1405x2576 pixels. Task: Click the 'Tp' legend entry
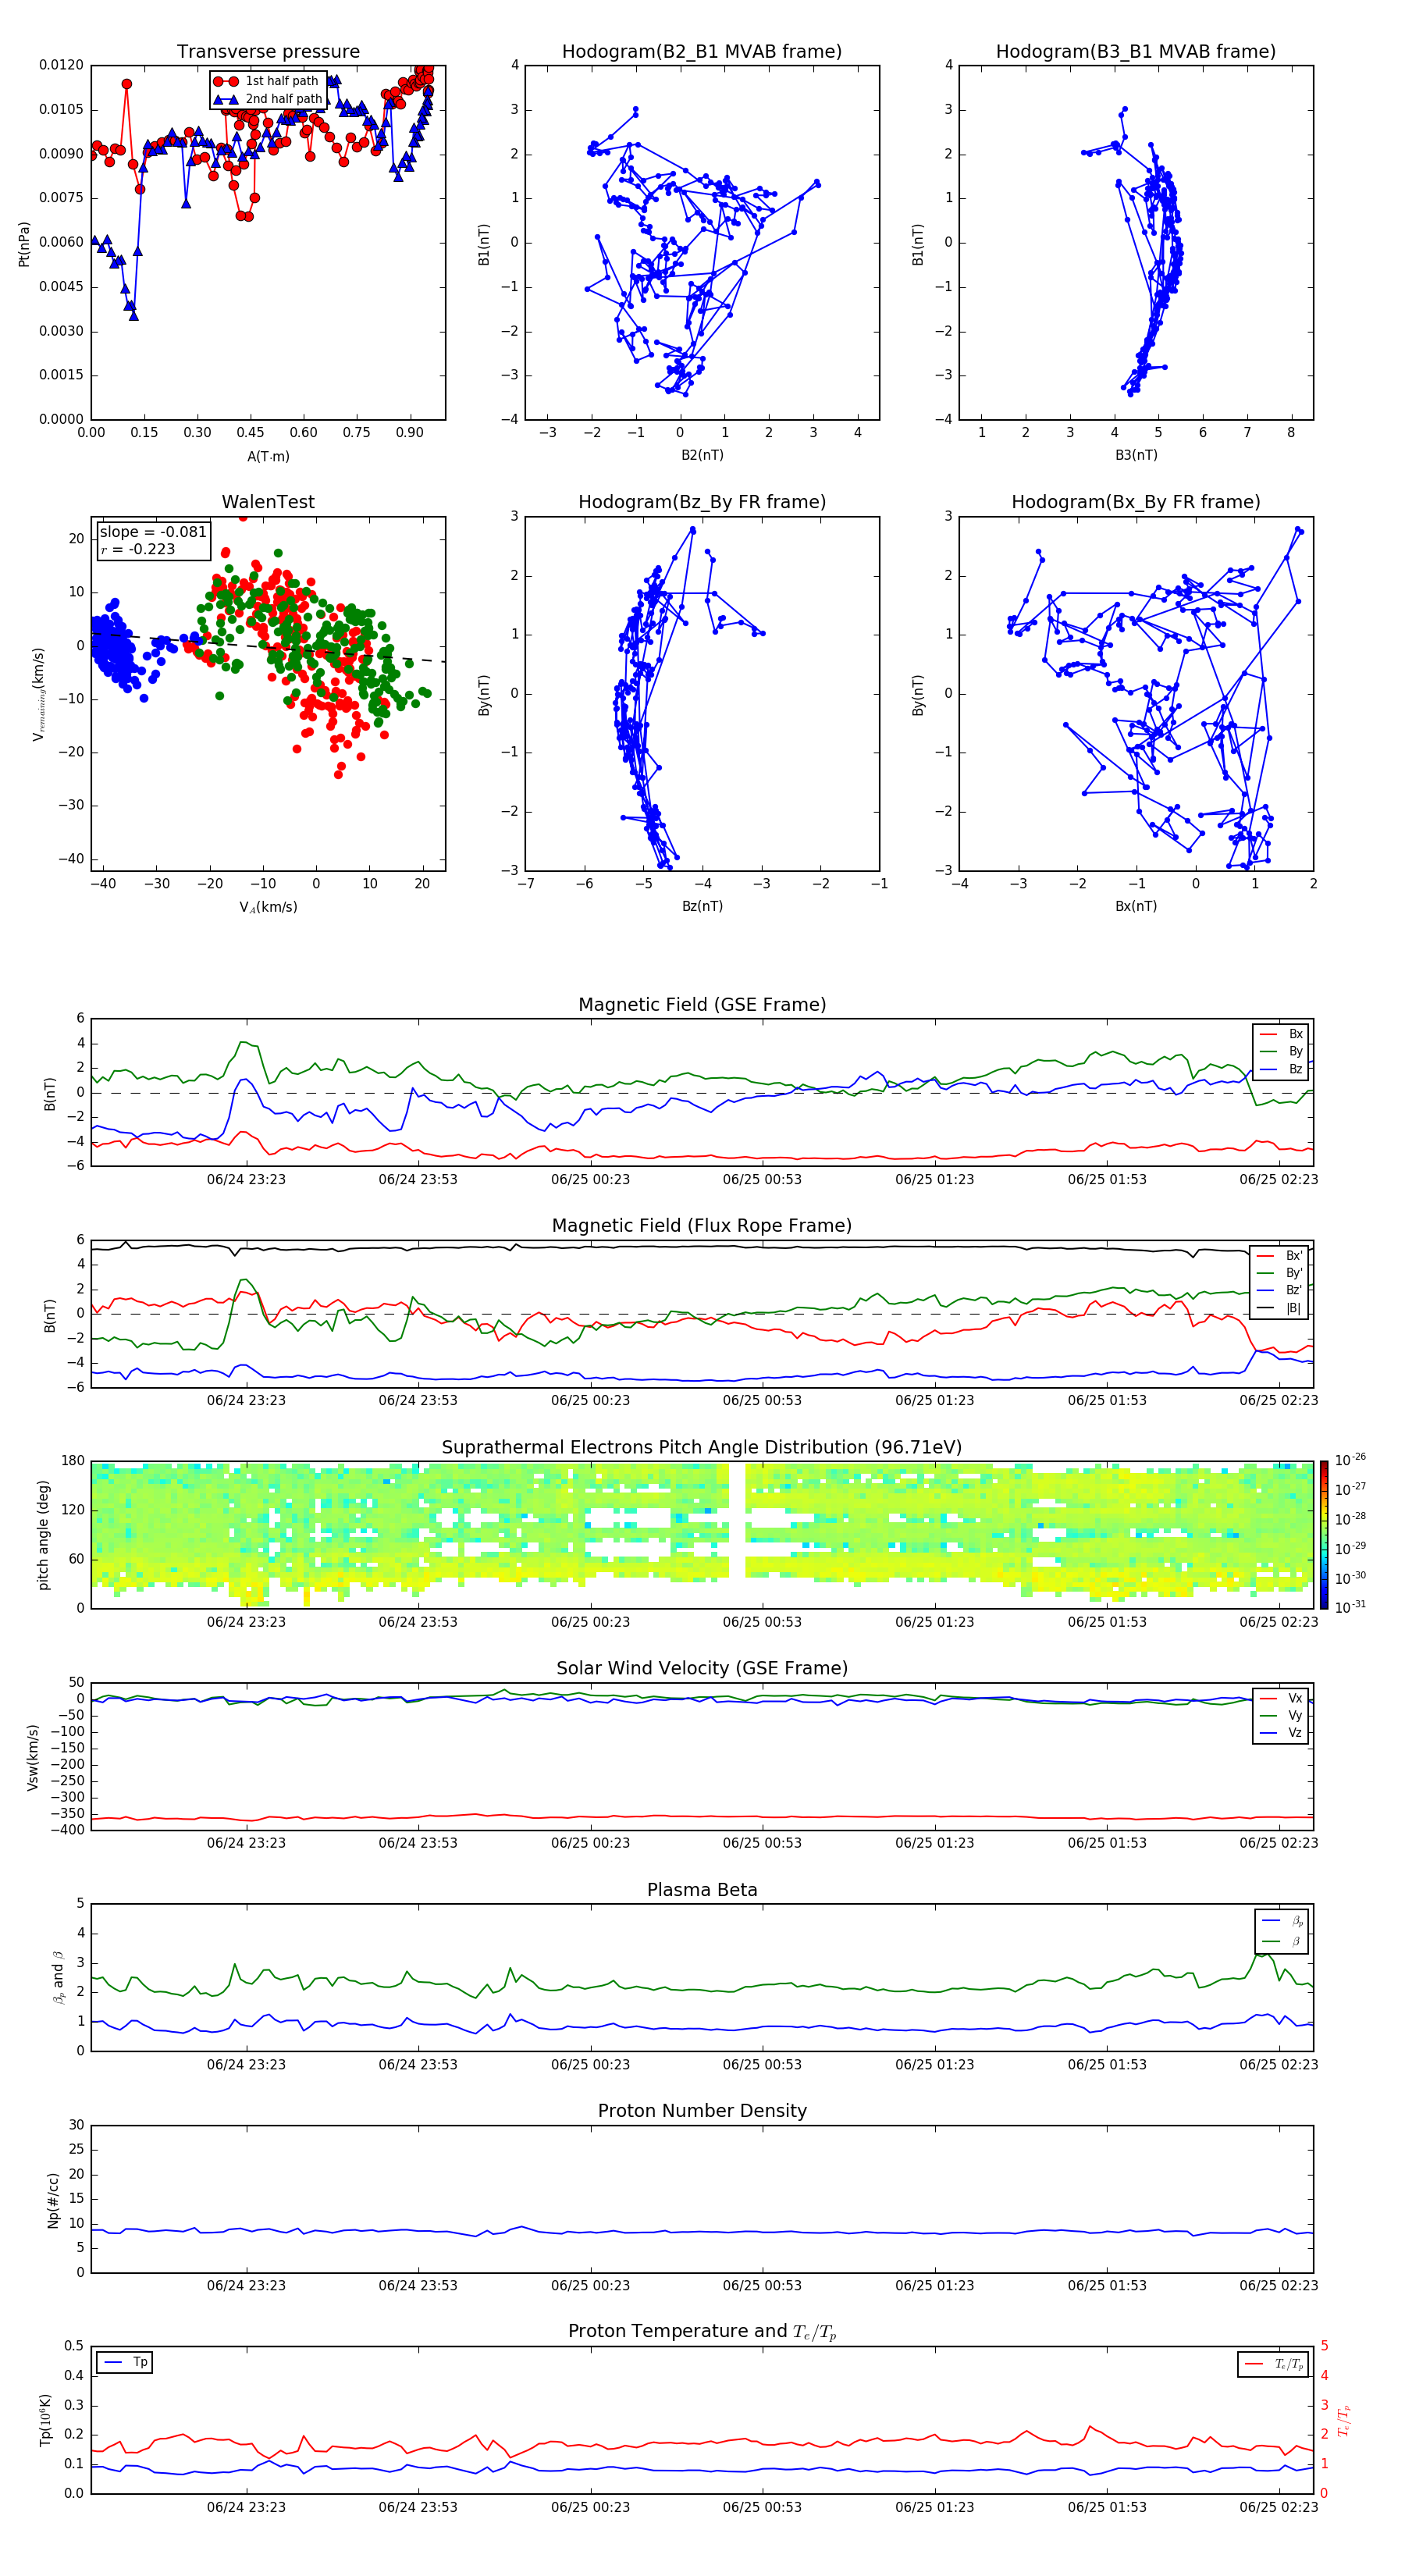tap(125, 2362)
